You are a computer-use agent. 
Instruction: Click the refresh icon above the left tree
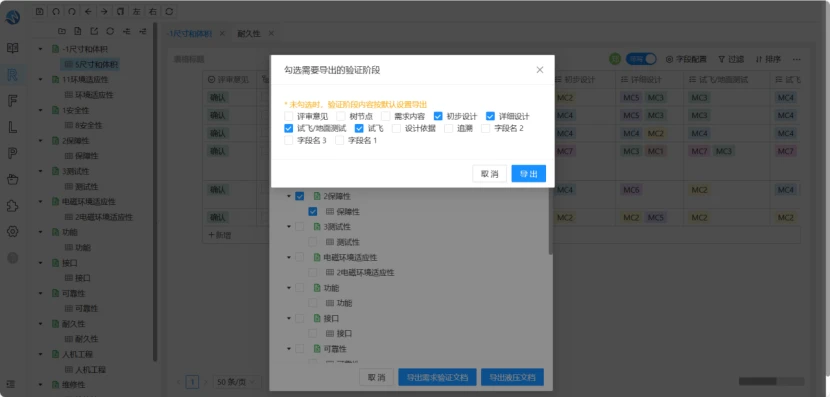(x=110, y=31)
